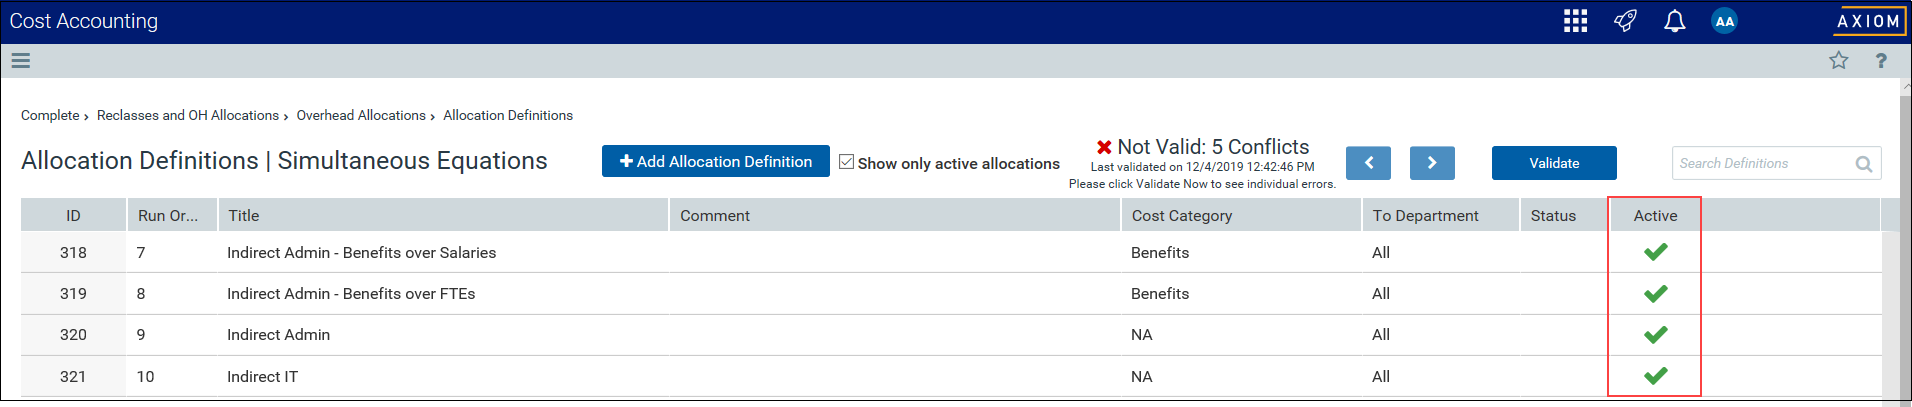Go to next page arrow button
The width and height of the screenshot is (1912, 407).
(1432, 163)
